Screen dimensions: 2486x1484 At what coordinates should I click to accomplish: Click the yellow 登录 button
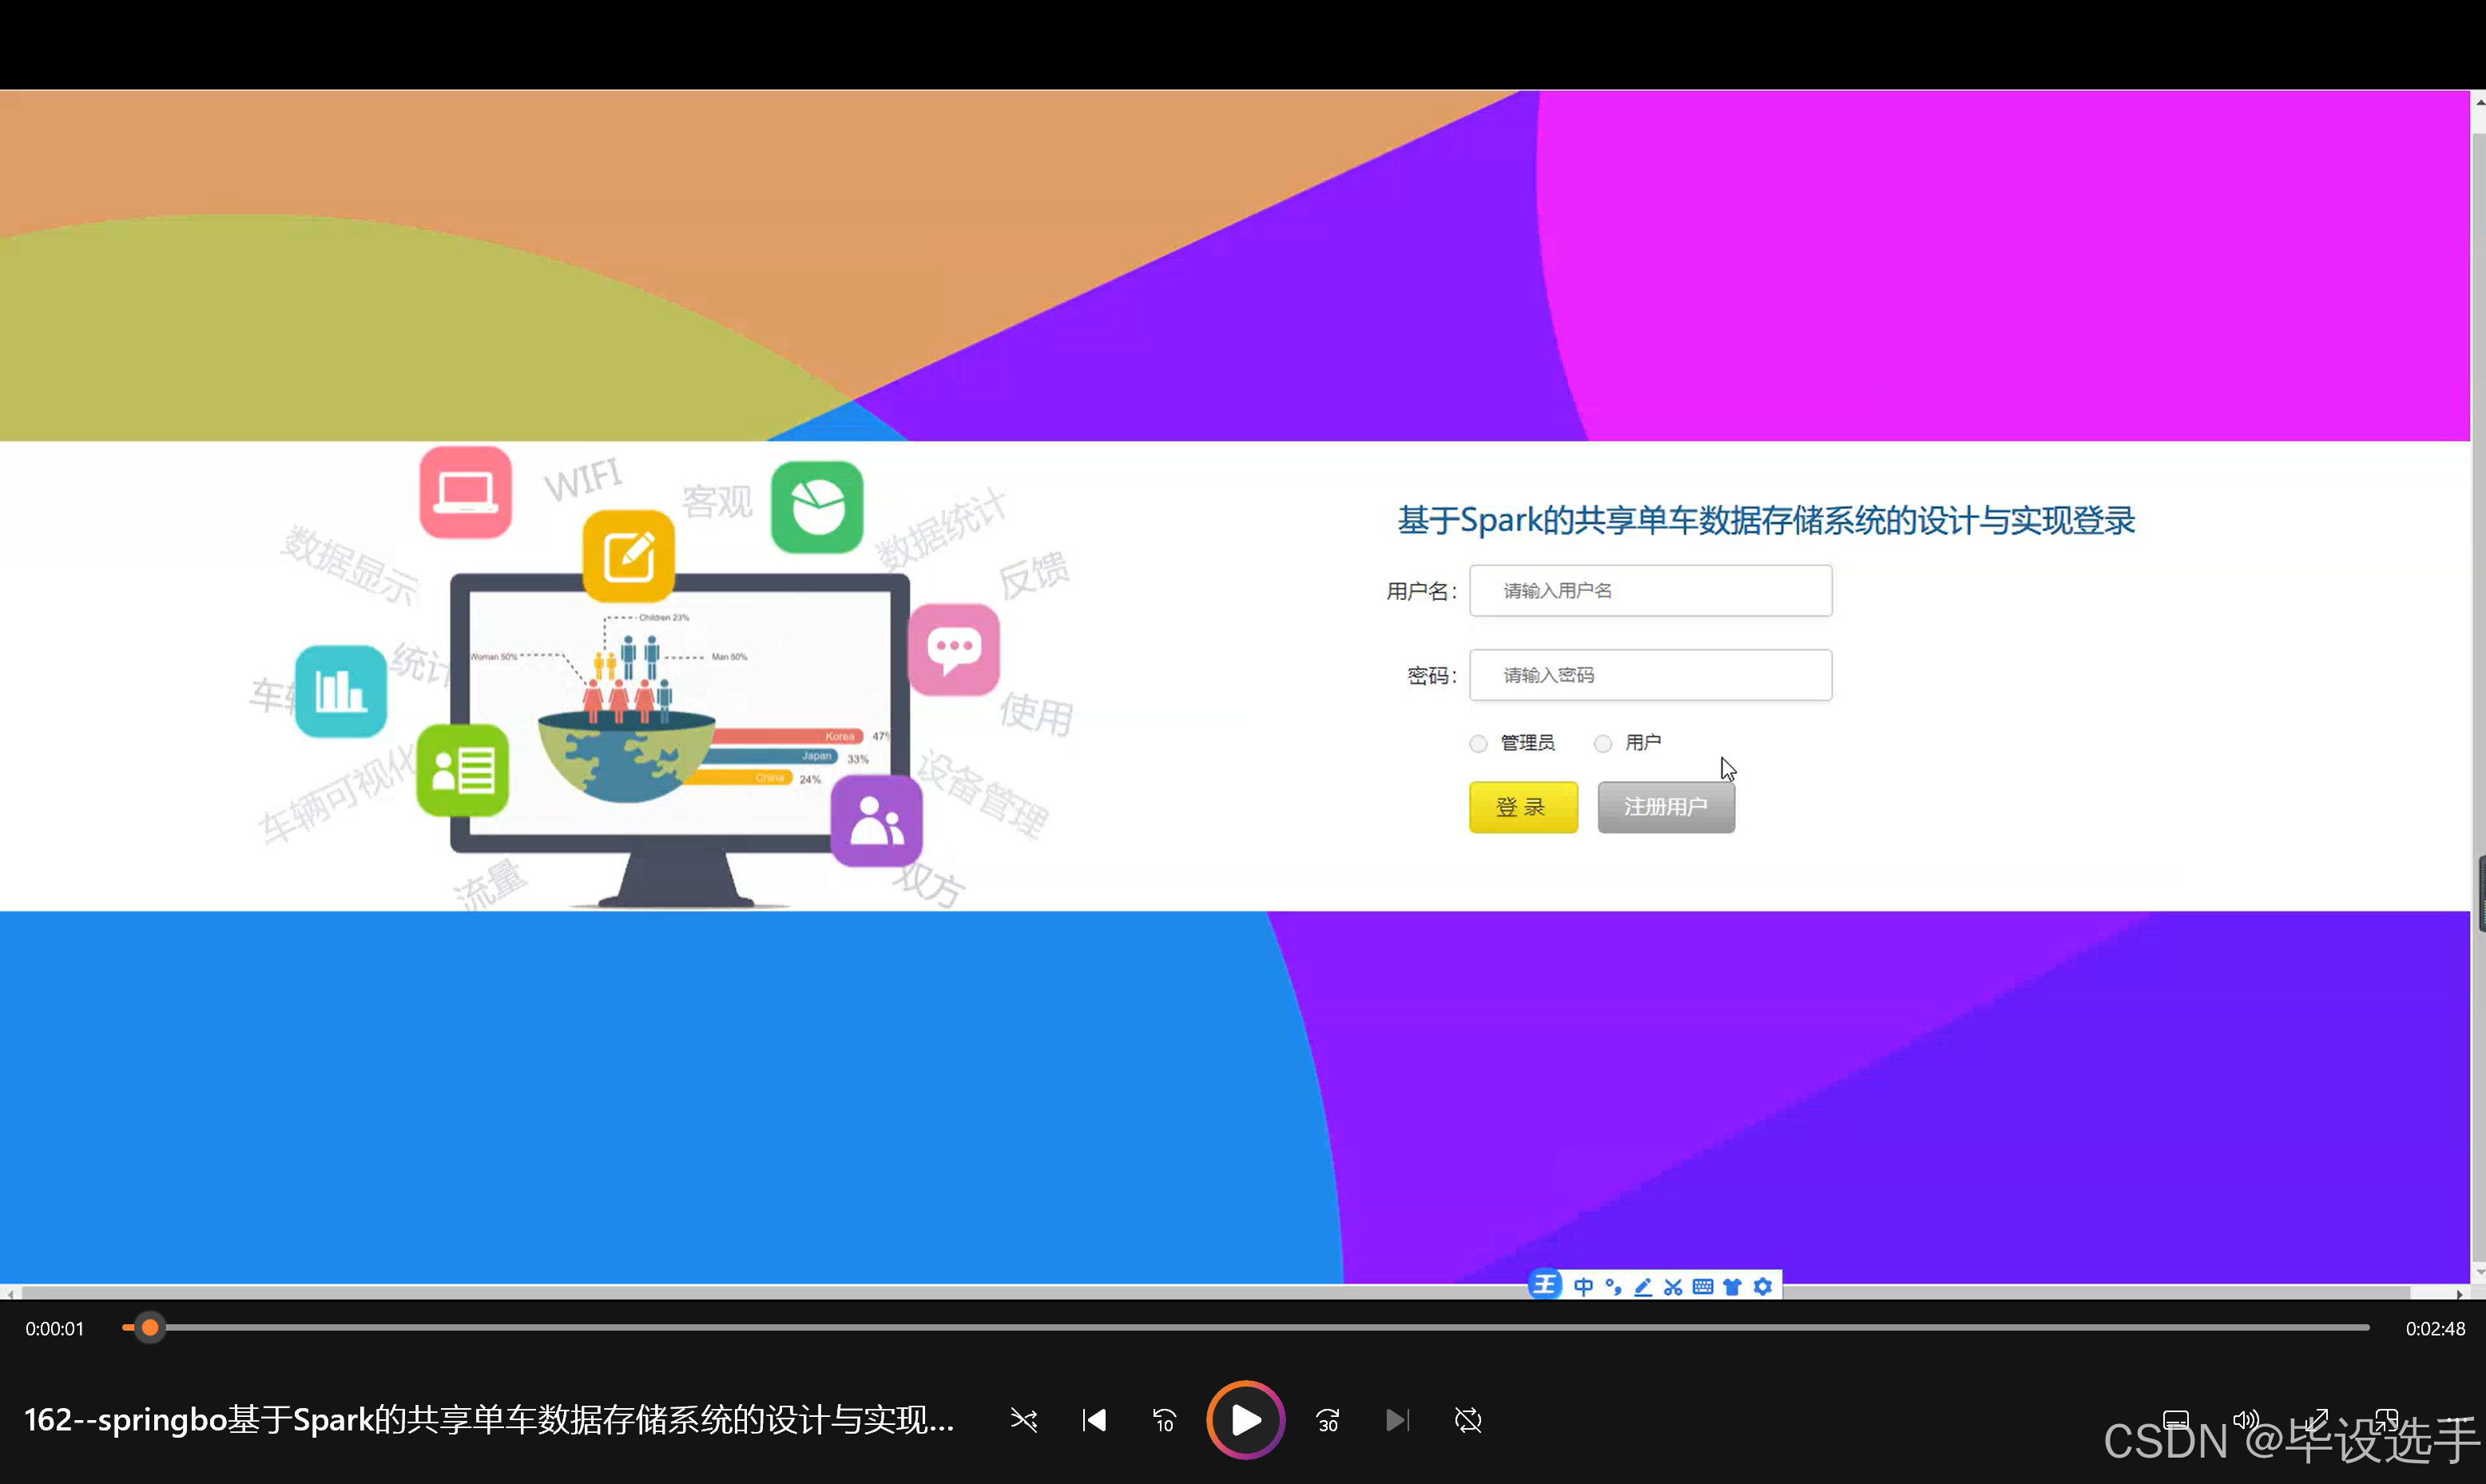1523,807
